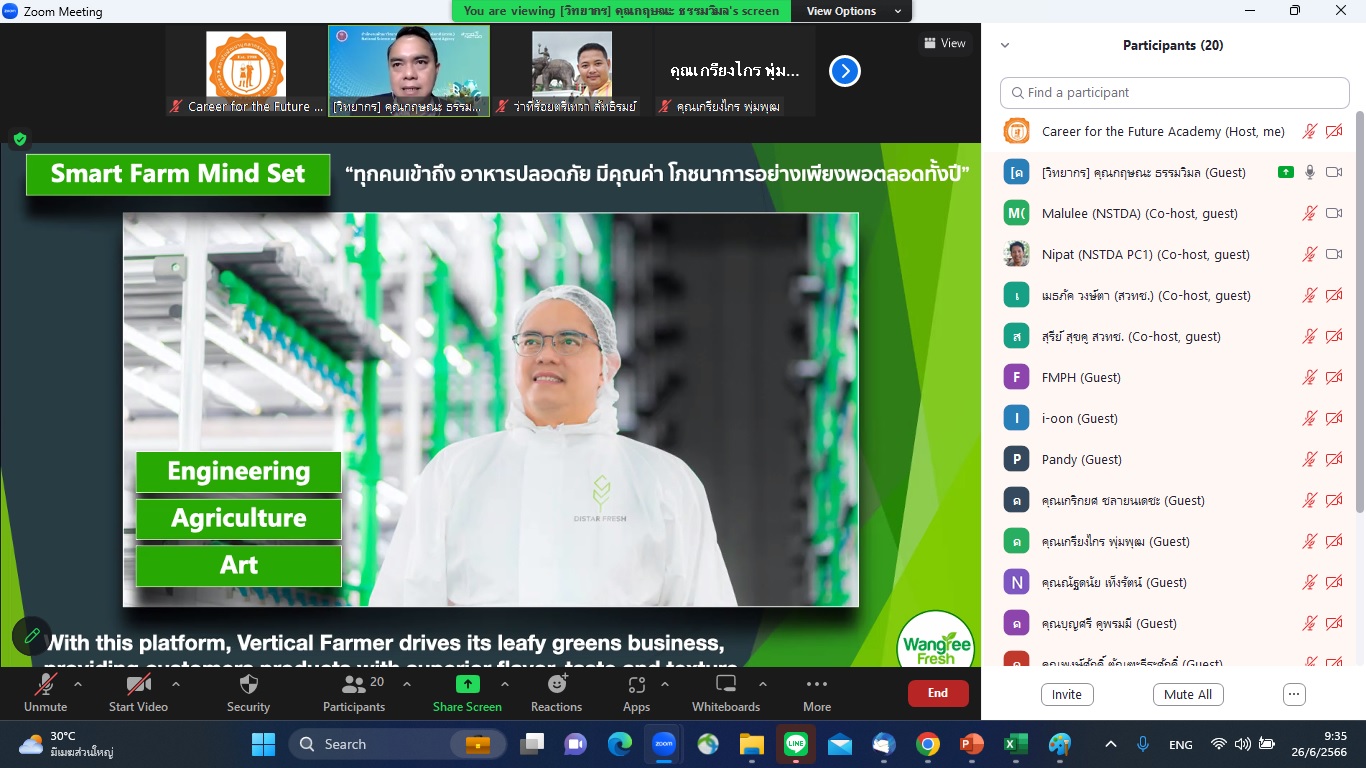Open Excel from the taskbar
1366x768 pixels.
1016,744
